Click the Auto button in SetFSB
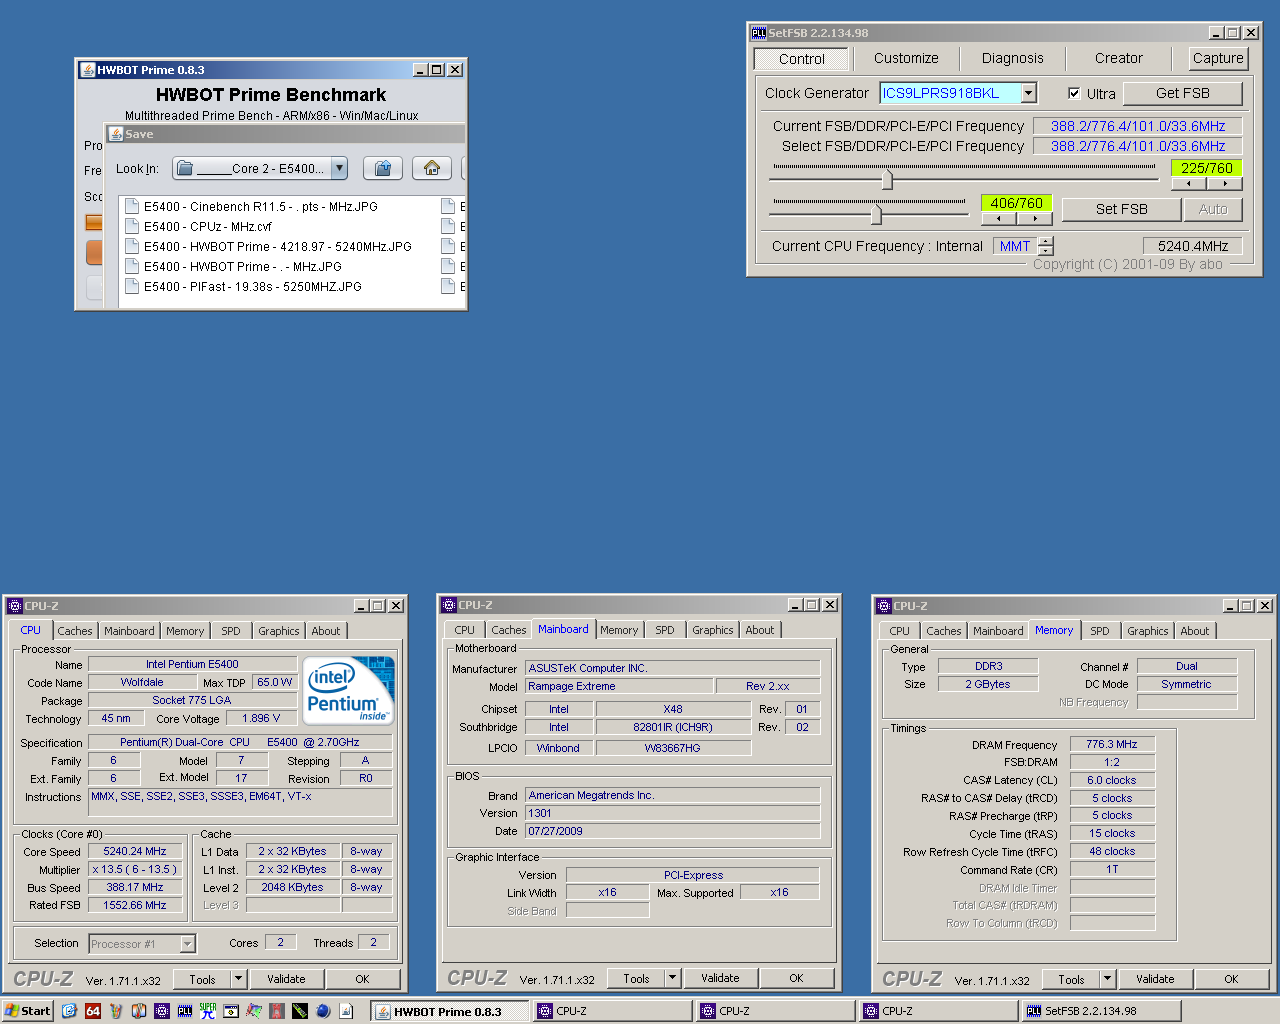The image size is (1280, 1024). pos(1213,209)
